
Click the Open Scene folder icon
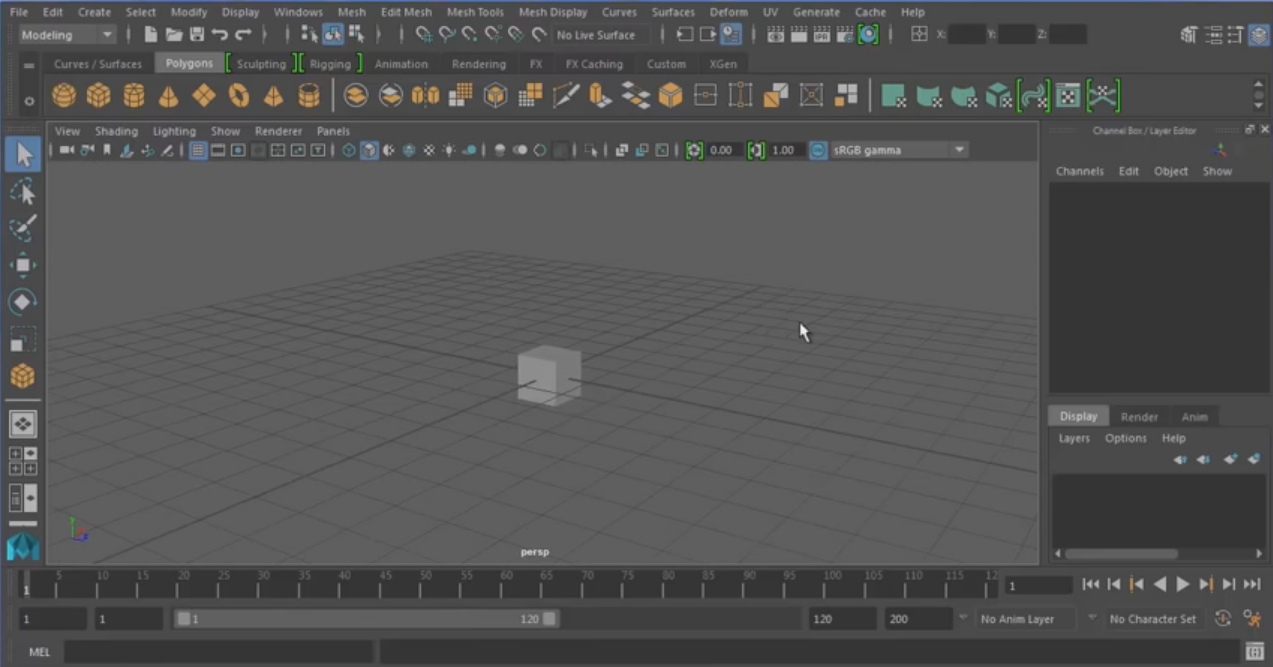point(174,34)
